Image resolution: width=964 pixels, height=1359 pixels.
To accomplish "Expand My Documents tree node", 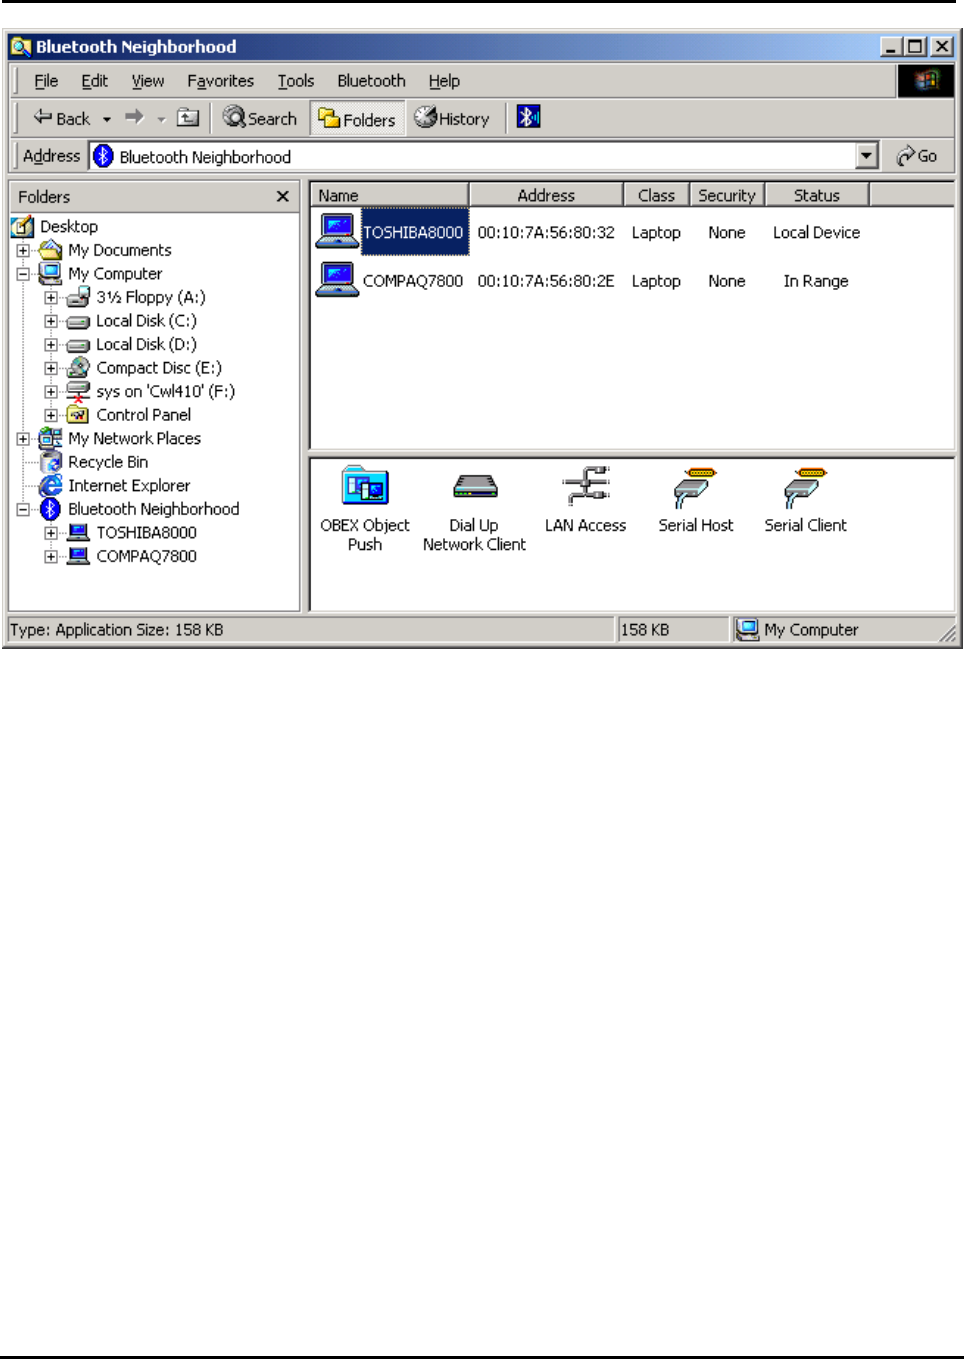I will tap(23, 250).
